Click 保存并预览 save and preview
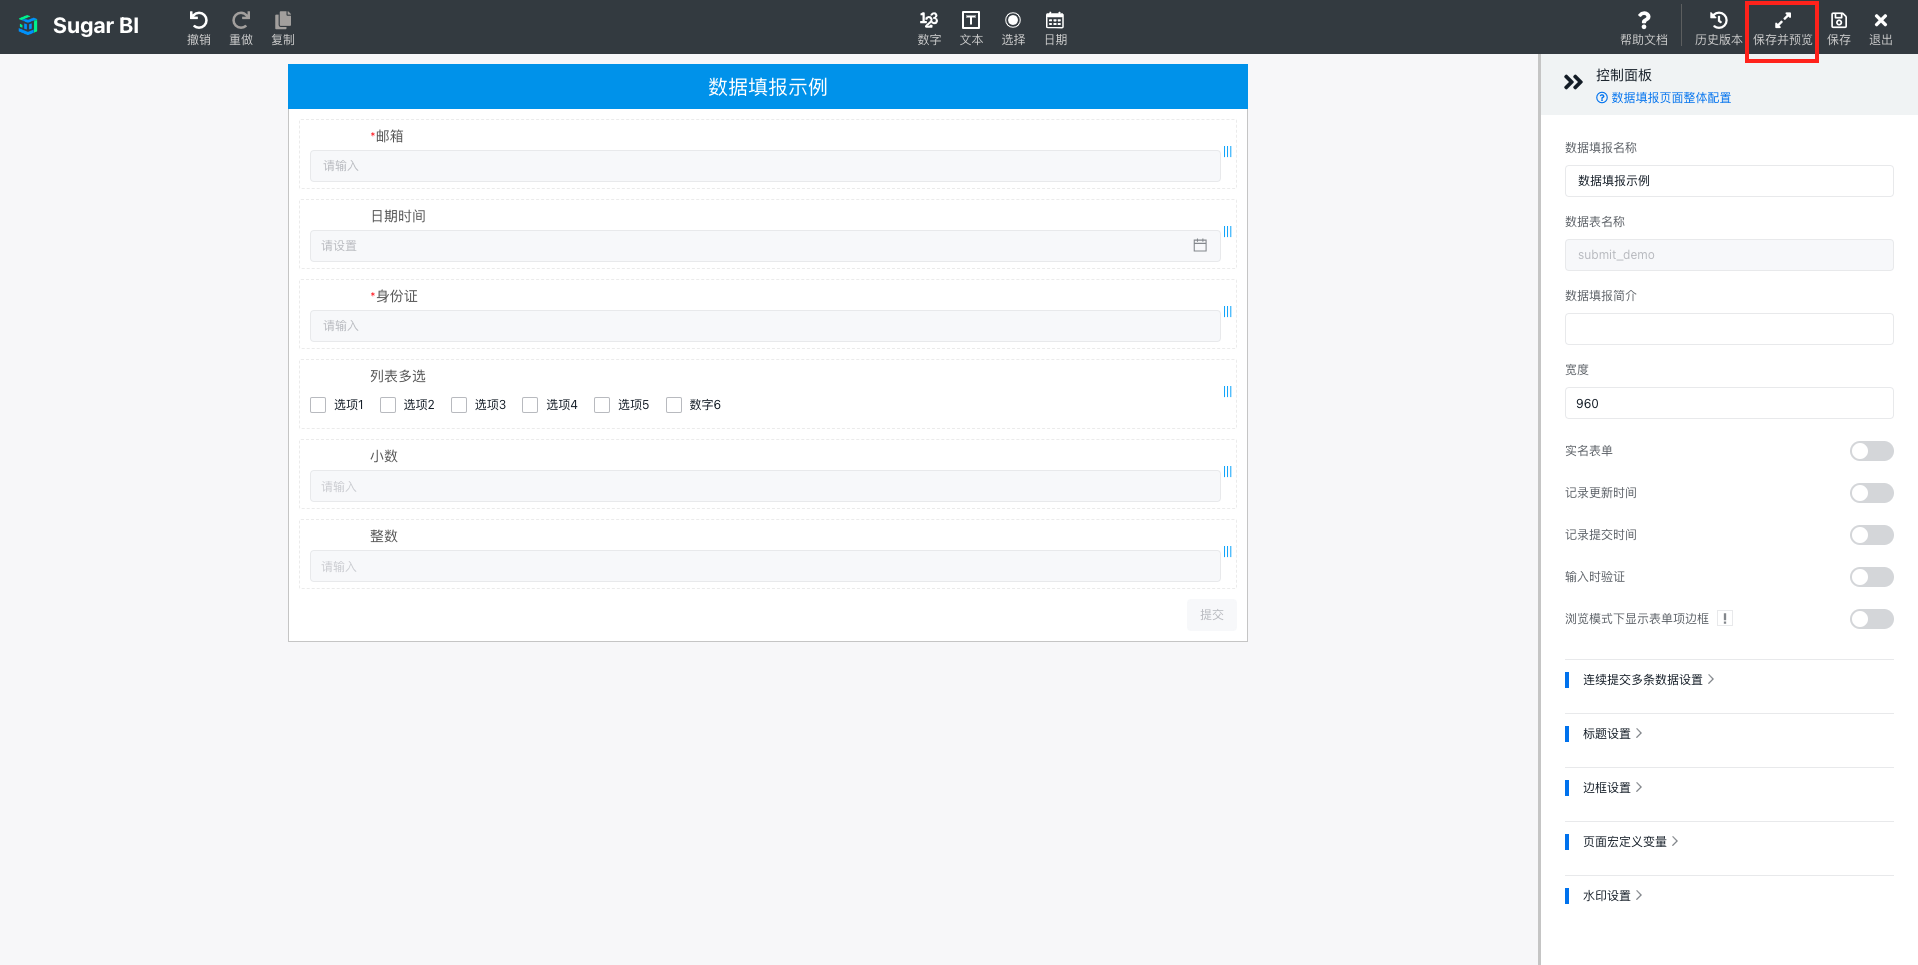 1782,28
